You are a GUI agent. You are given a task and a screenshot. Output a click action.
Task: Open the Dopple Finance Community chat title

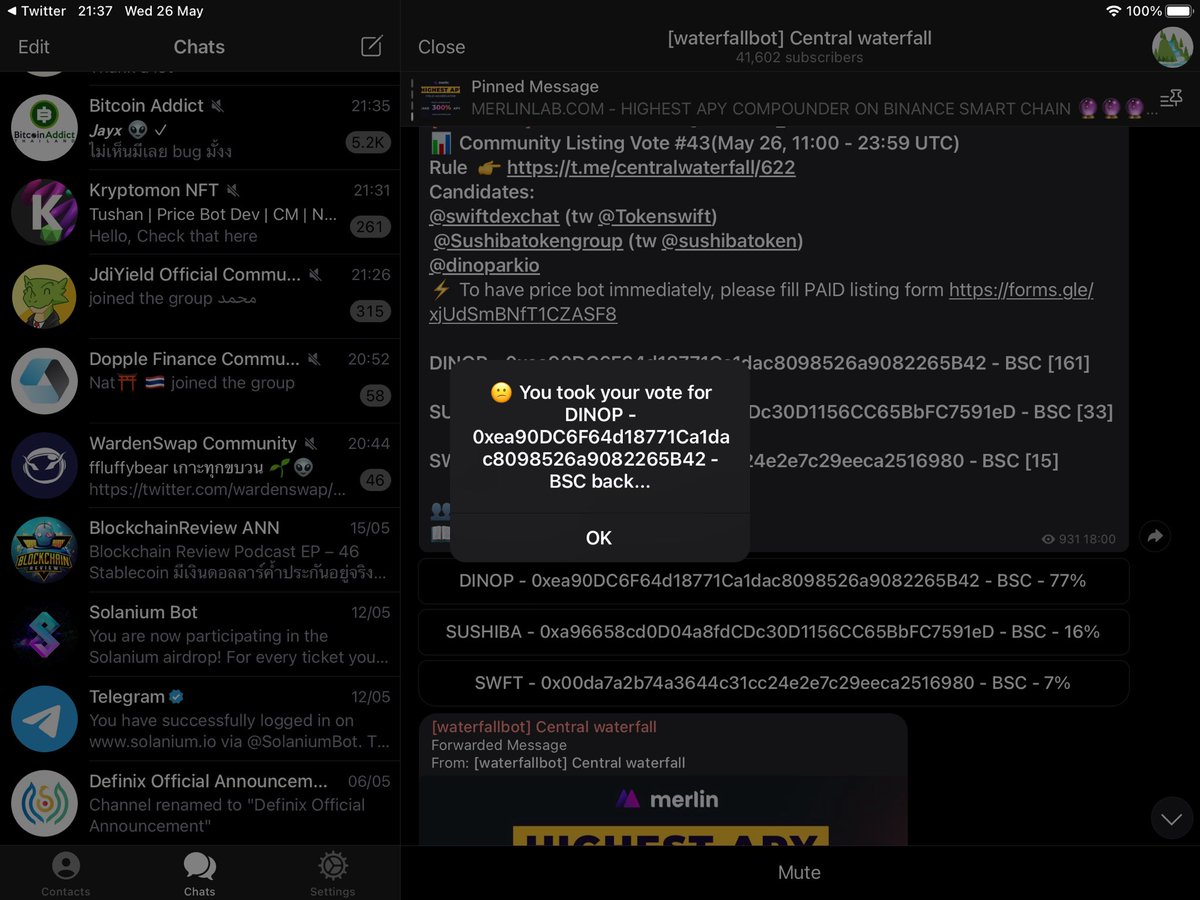pyautogui.click(x=194, y=359)
